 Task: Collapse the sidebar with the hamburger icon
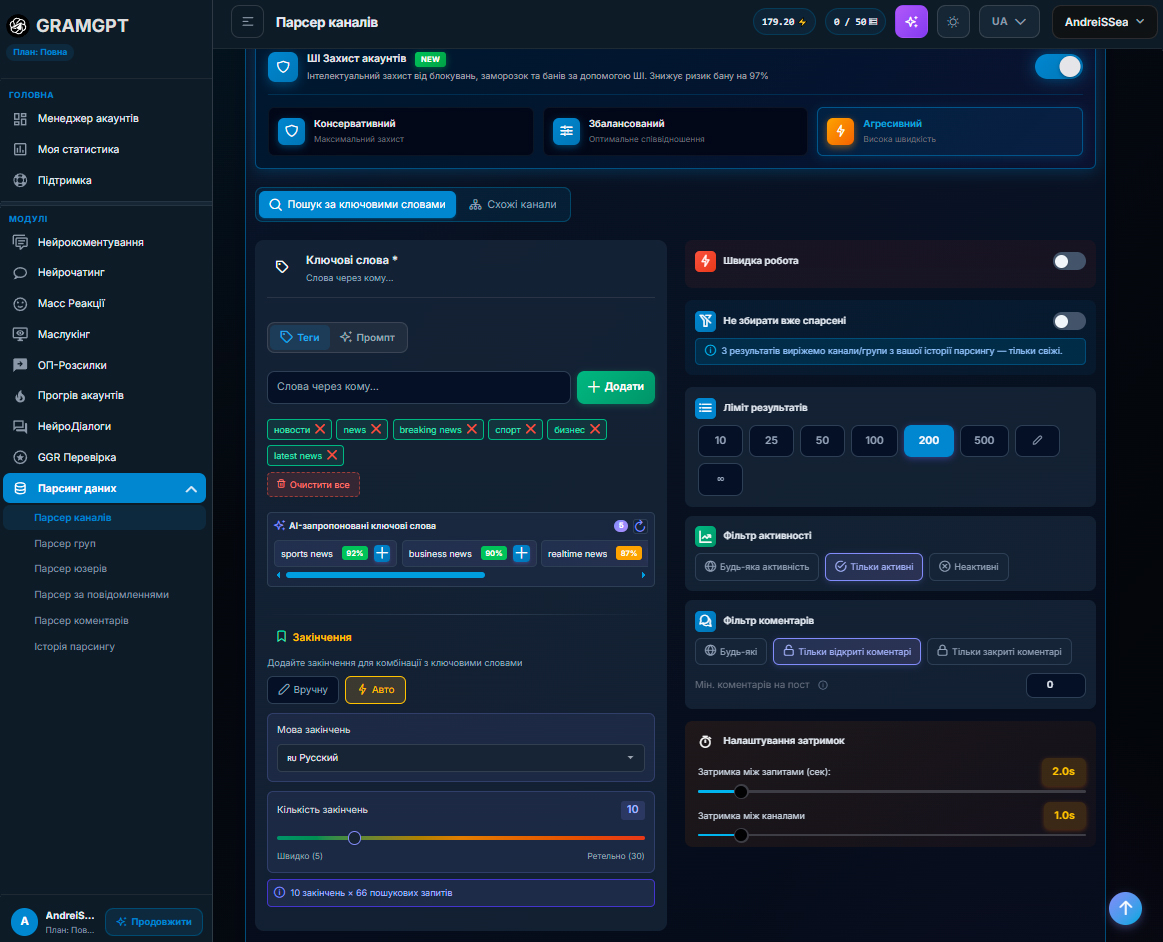pos(248,22)
